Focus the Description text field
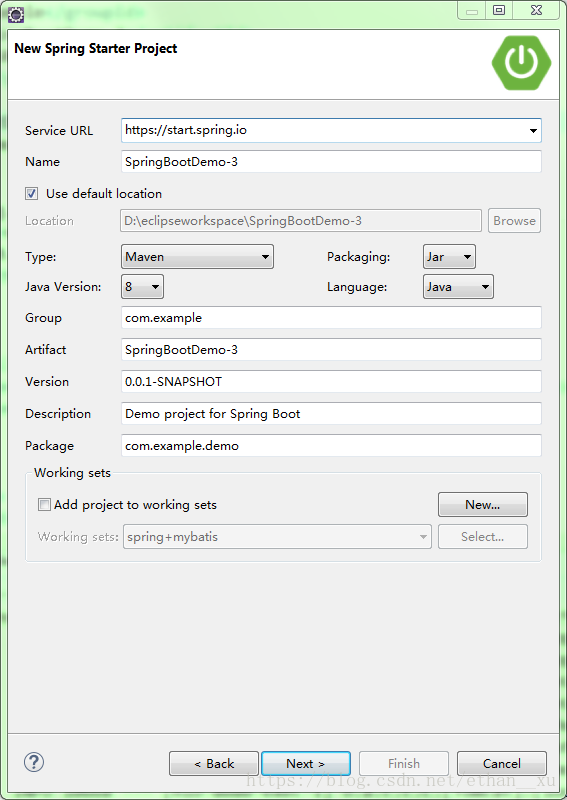This screenshot has width=567, height=800. [x=331, y=414]
